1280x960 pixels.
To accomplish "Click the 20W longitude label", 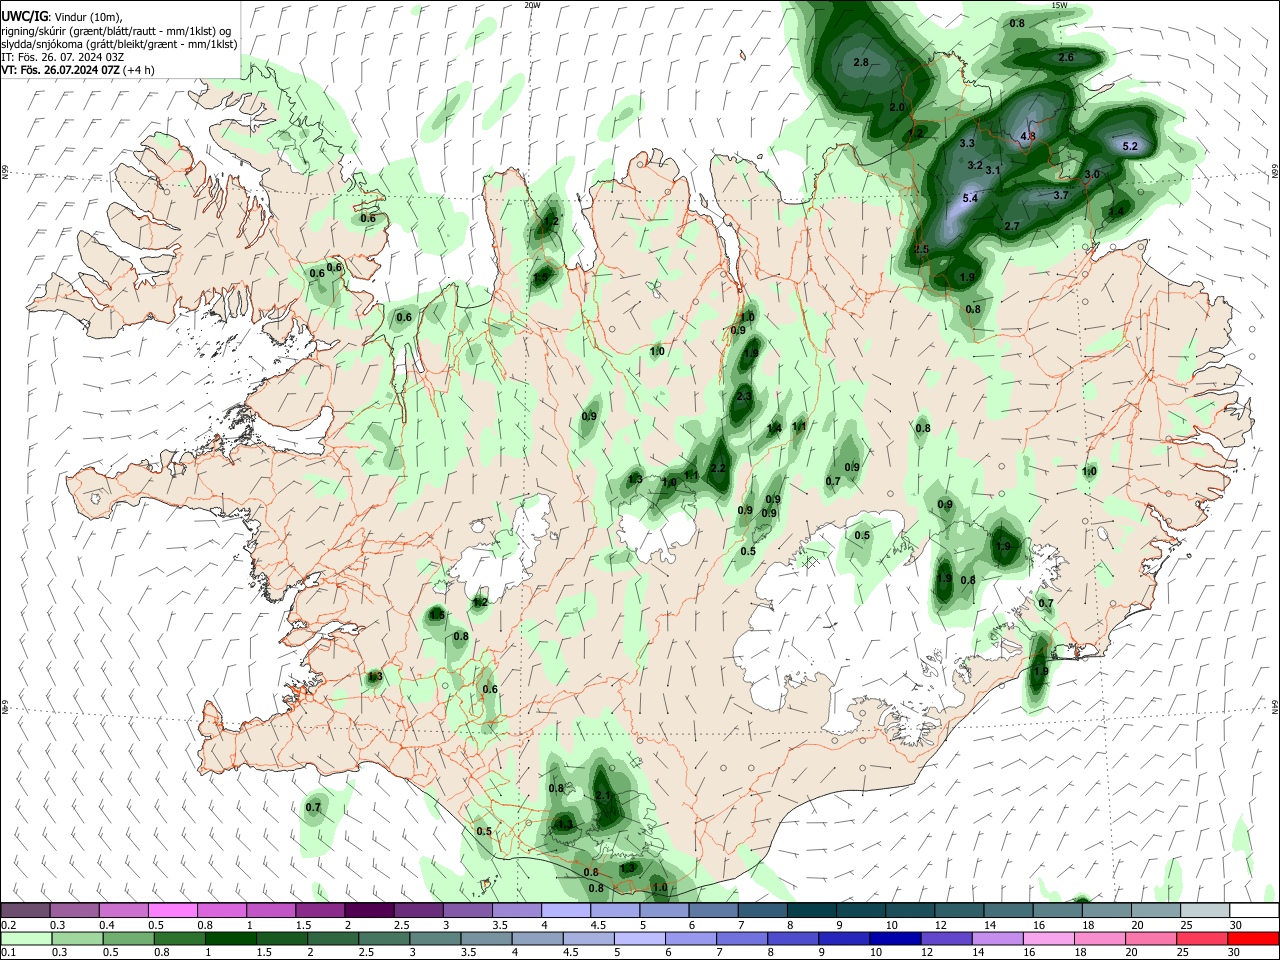I will [532, 5].
